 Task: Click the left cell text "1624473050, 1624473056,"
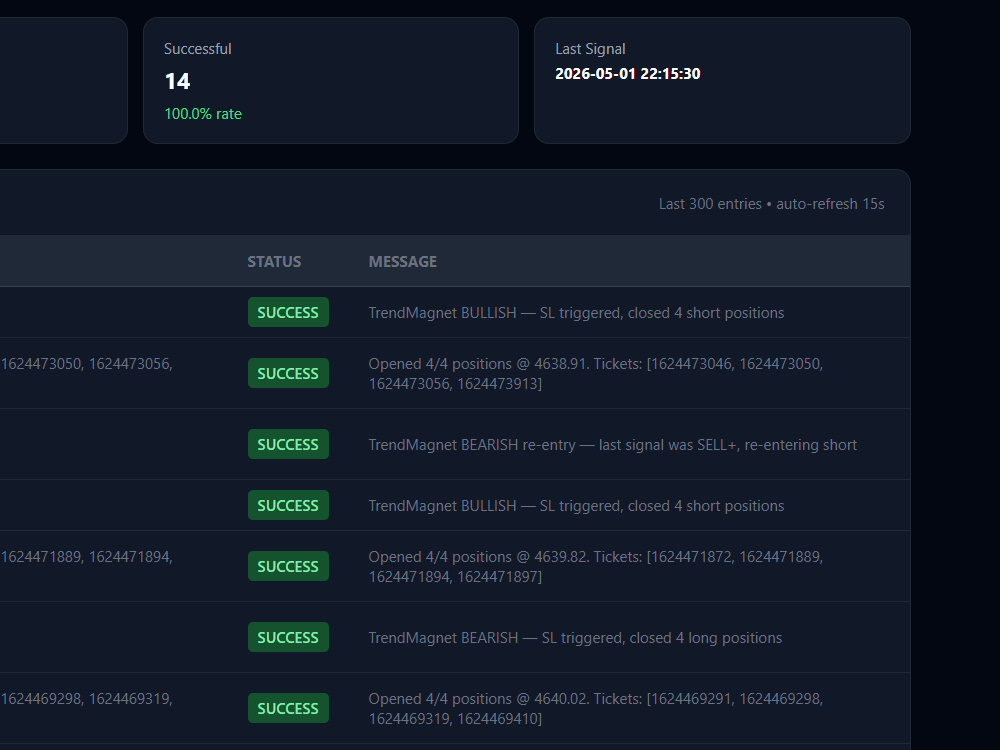(x=87, y=364)
